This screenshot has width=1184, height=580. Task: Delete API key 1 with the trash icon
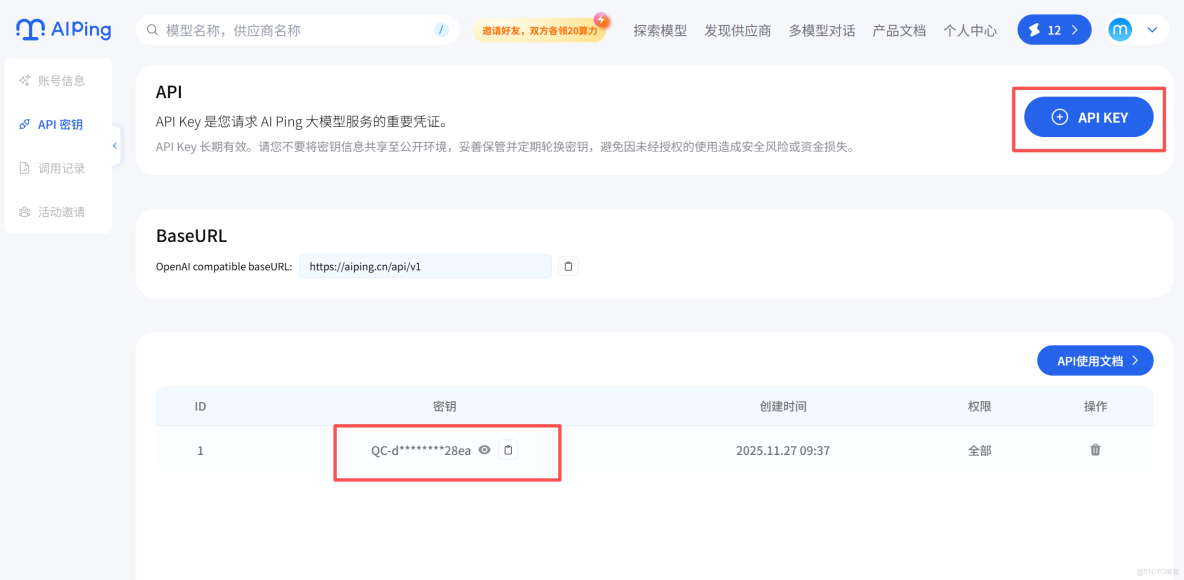click(1095, 450)
